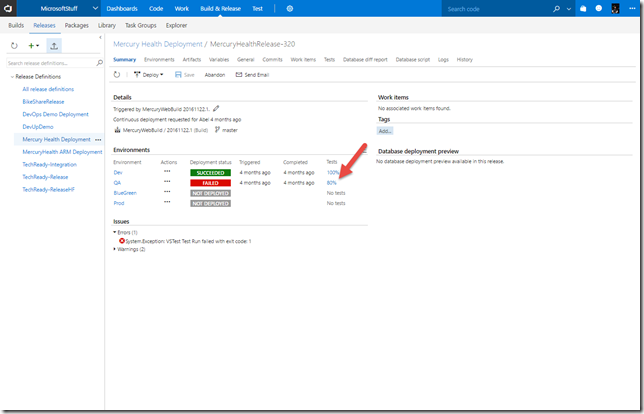The width and height of the screenshot is (644, 414).
Task: Open the settings gear in top bar
Action: (x=289, y=8)
